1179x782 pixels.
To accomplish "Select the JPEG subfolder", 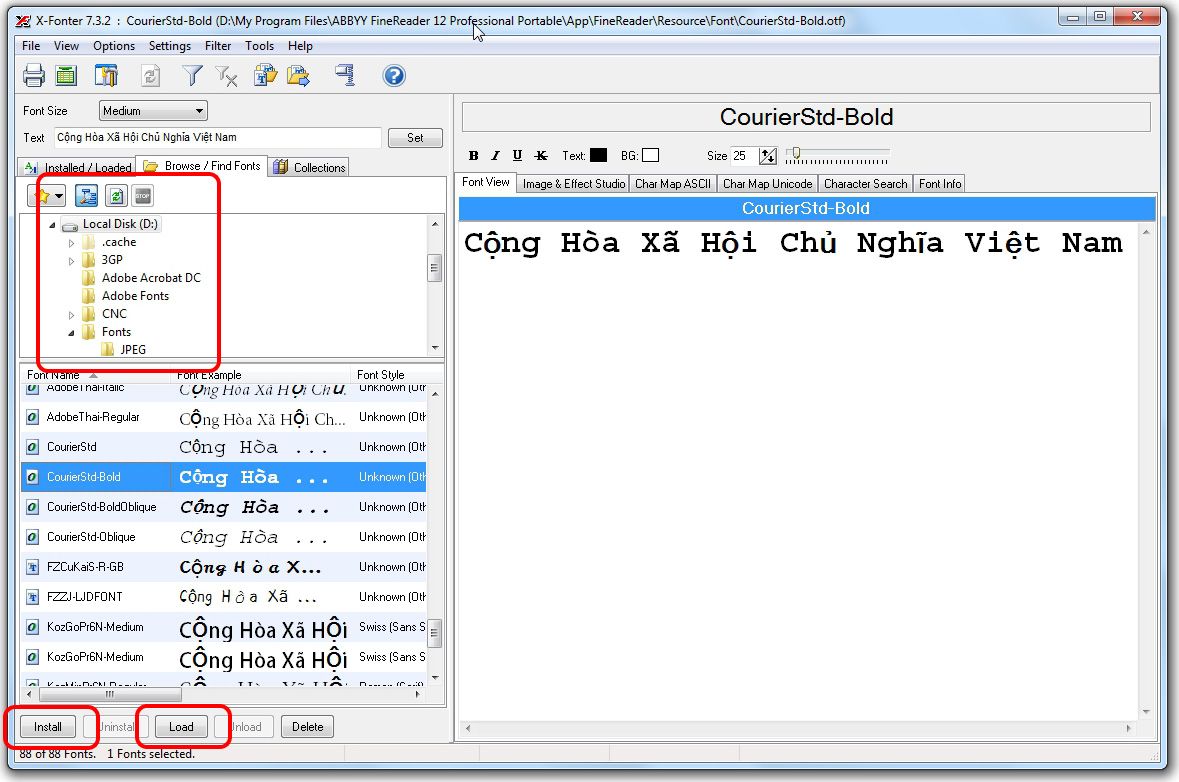I will 133,350.
